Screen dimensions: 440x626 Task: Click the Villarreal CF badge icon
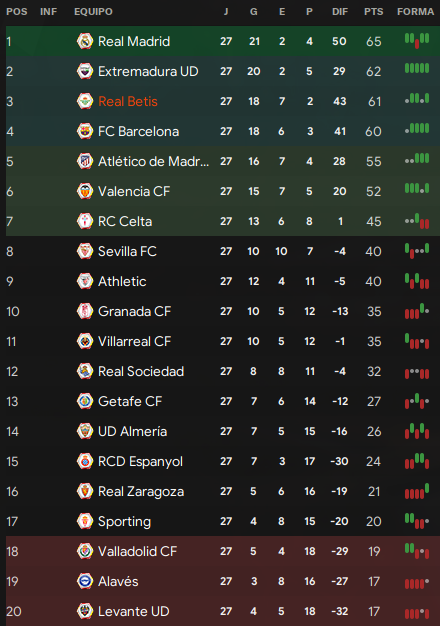(85, 341)
